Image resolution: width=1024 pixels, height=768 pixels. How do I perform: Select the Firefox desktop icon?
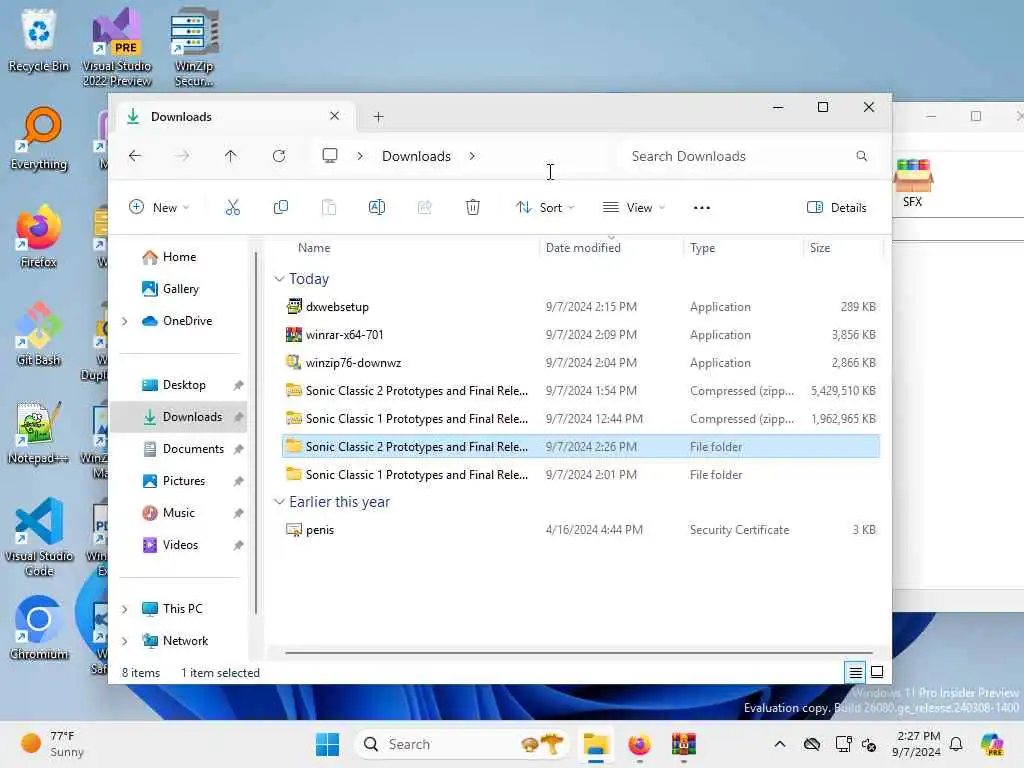pos(39,236)
